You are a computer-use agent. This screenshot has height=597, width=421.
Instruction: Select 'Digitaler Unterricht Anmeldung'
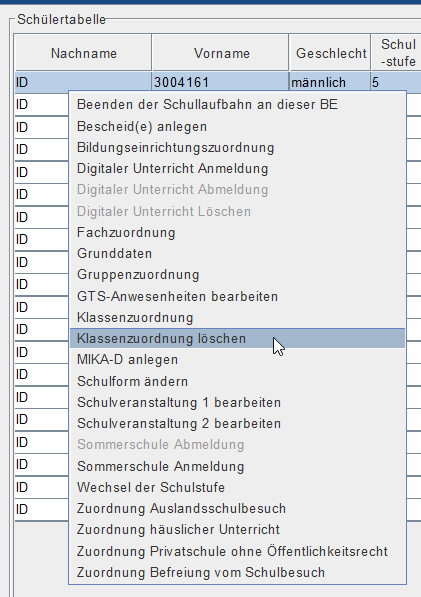pyautogui.click(x=237, y=169)
